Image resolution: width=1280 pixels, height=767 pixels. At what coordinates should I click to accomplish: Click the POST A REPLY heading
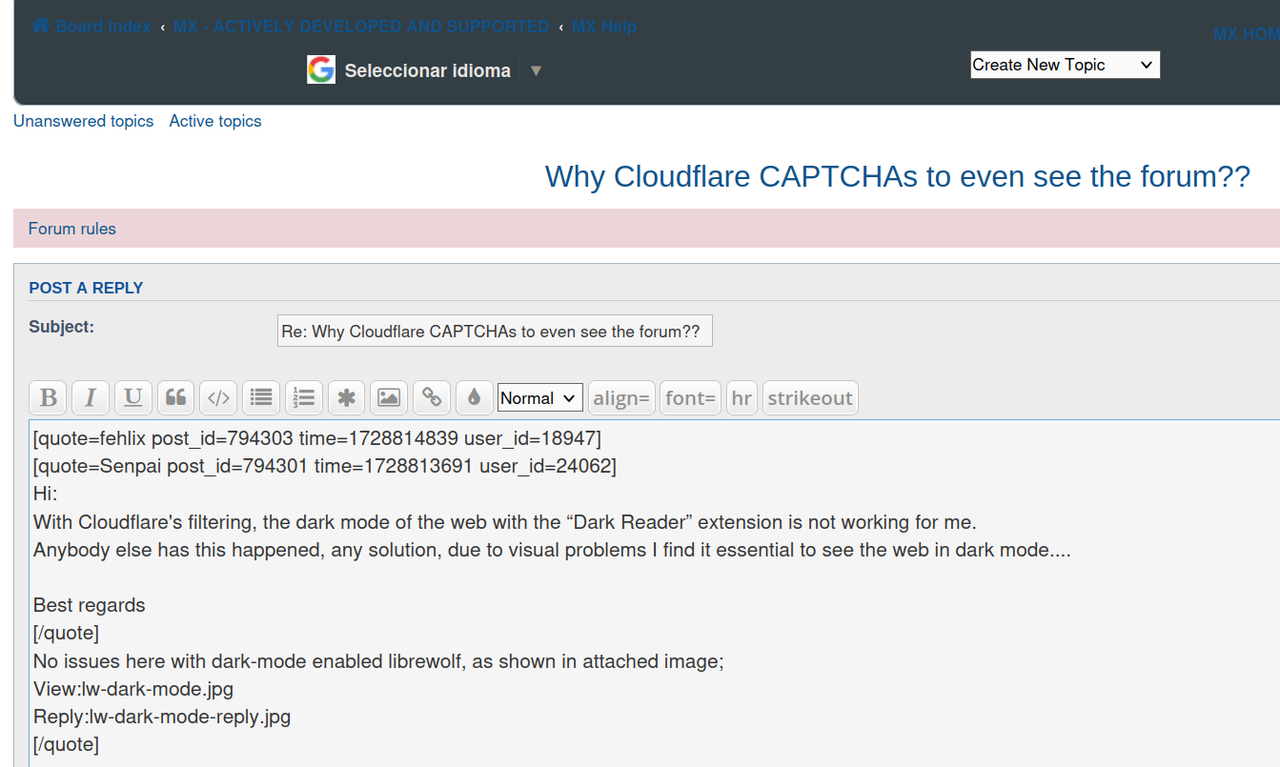pyautogui.click(x=86, y=288)
